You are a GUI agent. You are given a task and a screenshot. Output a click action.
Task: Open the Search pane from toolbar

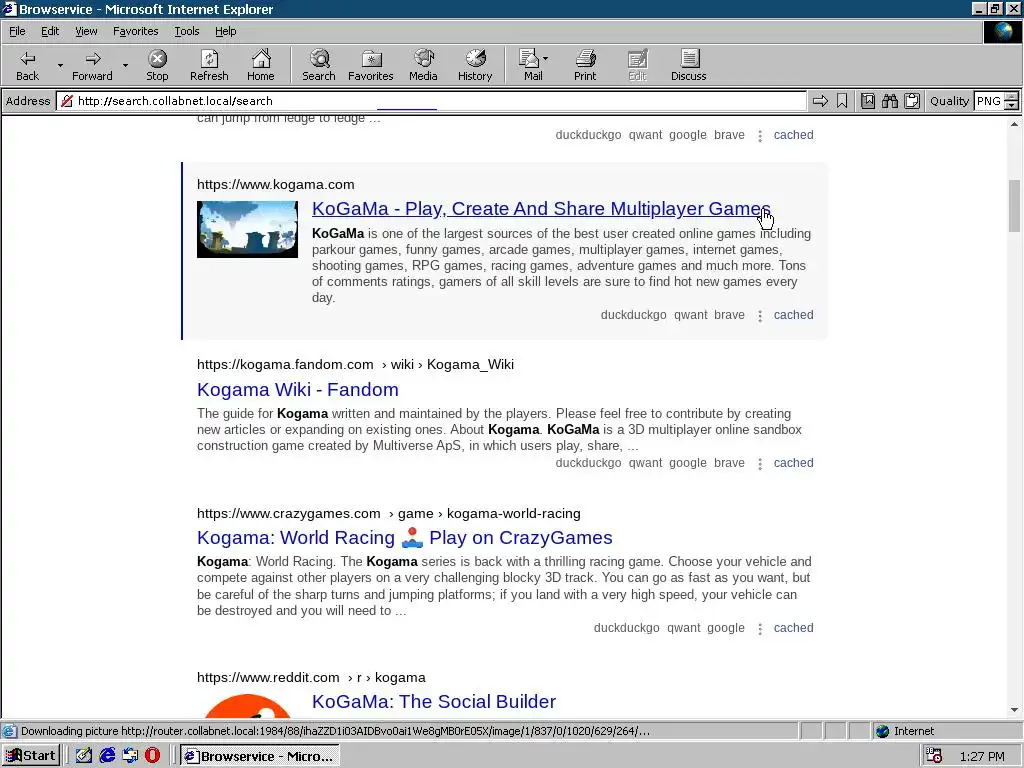click(319, 65)
